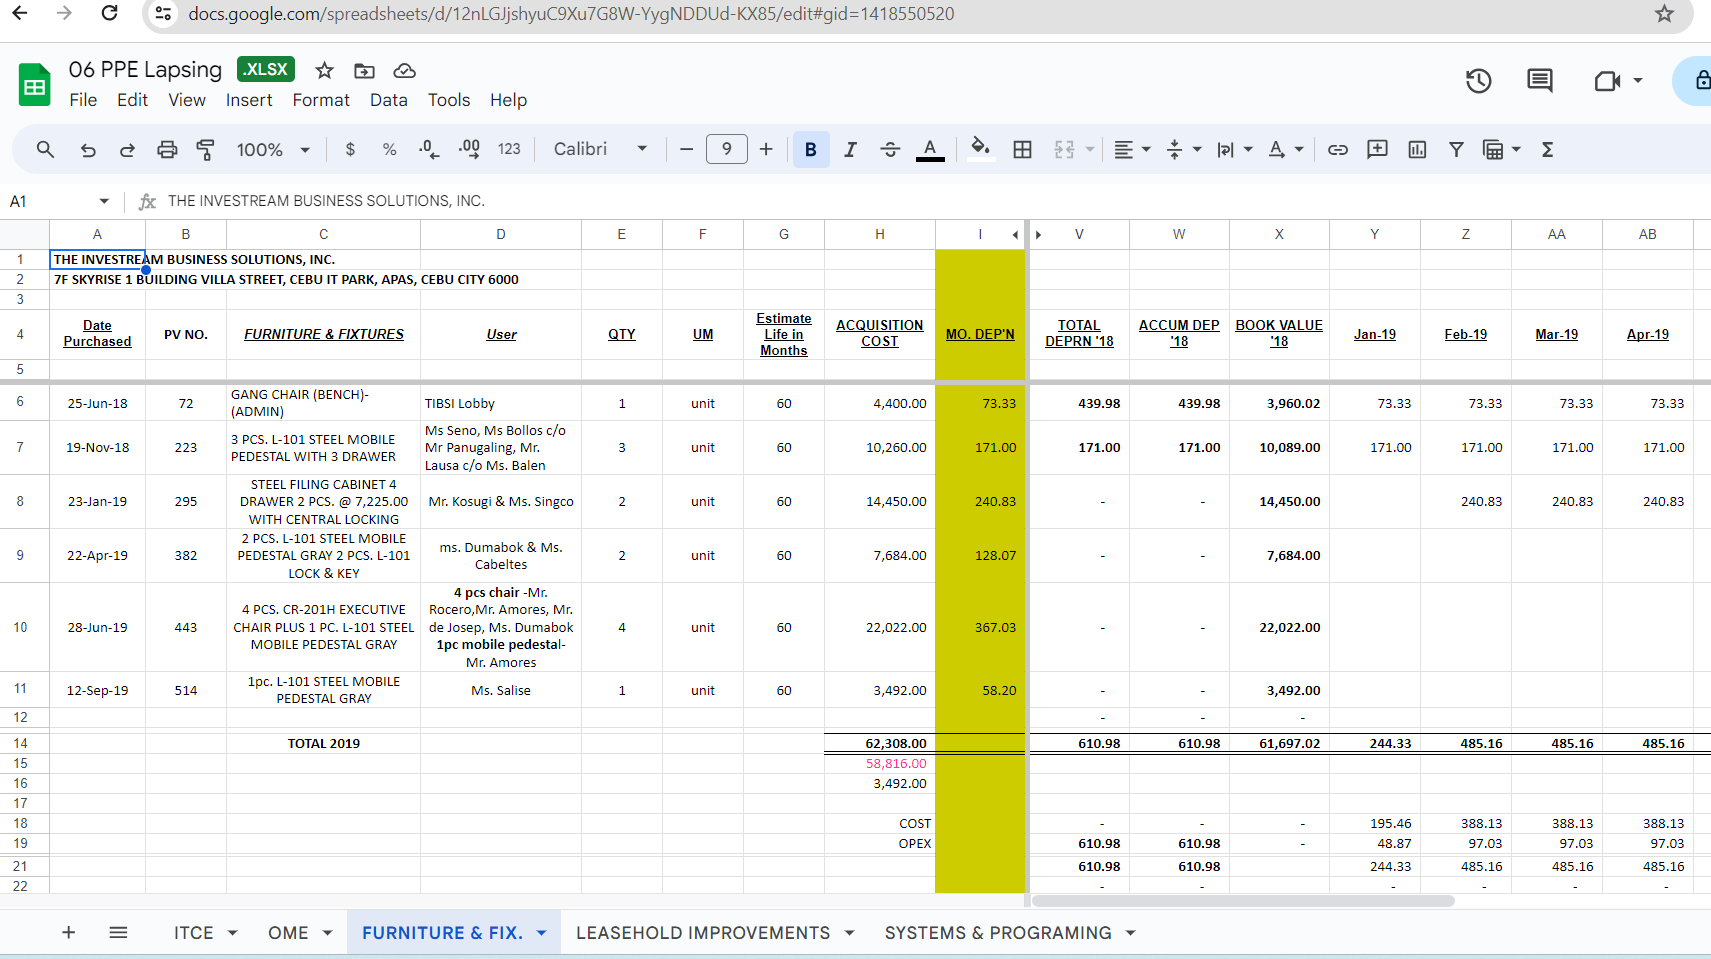Image resolution: width=1711 pixels, height=959 pixels.
Task: Click the print icon in toolbar
Action: coord(167,150)
